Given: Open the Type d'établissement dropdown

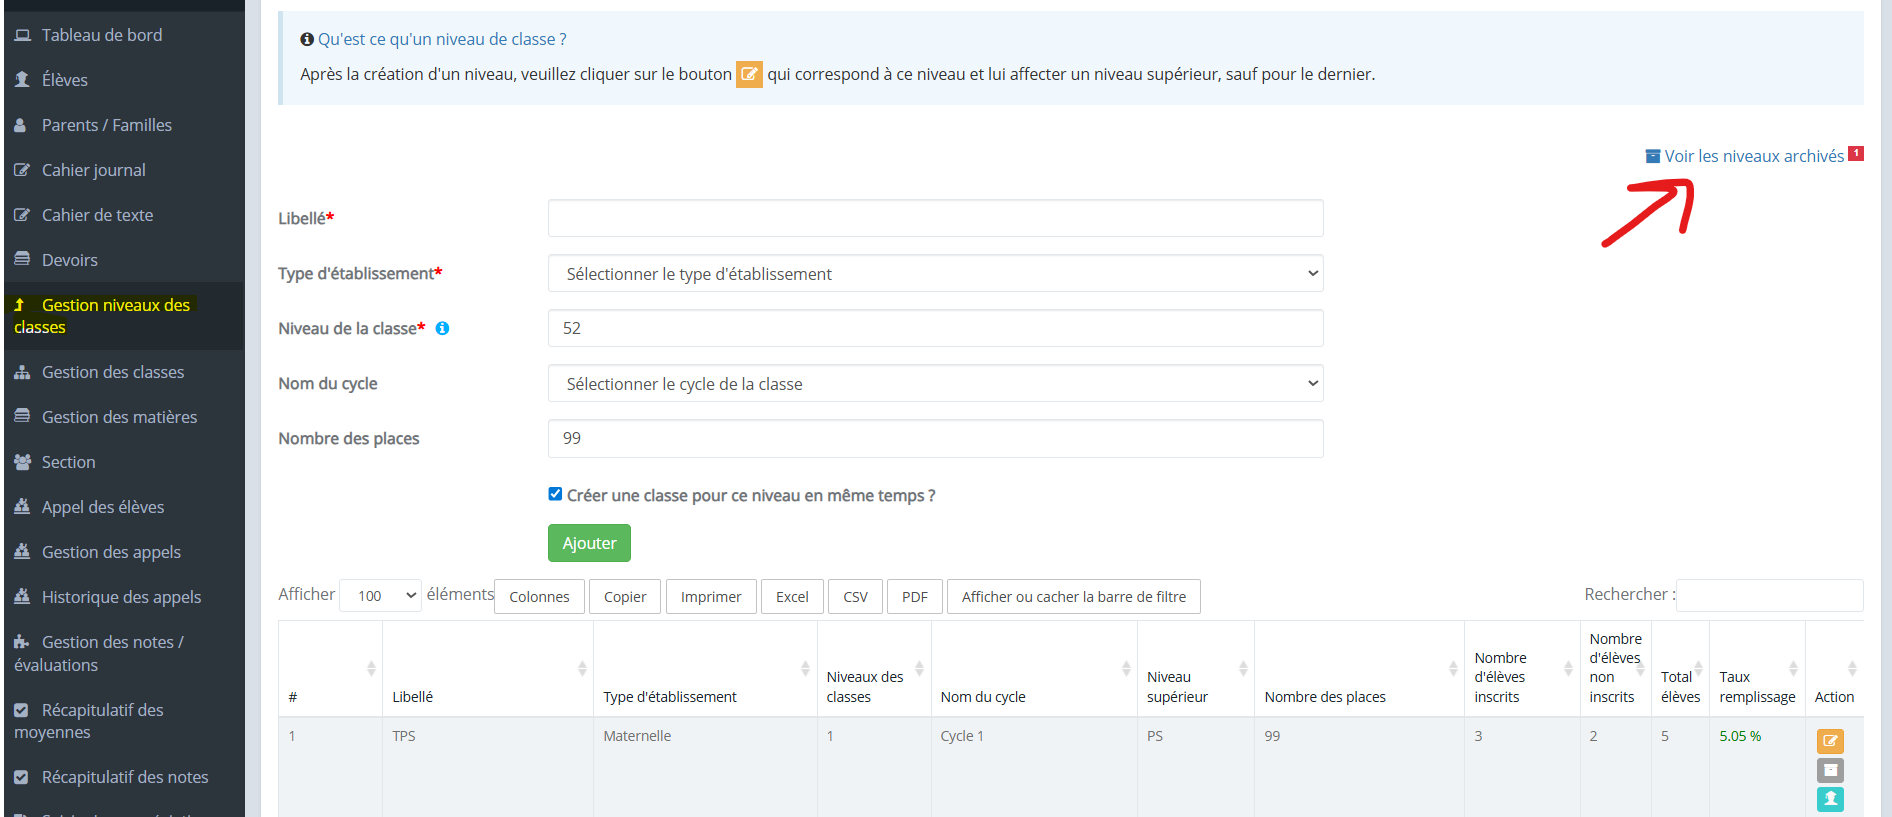Looking at the screenshot, I should point(935,274).
